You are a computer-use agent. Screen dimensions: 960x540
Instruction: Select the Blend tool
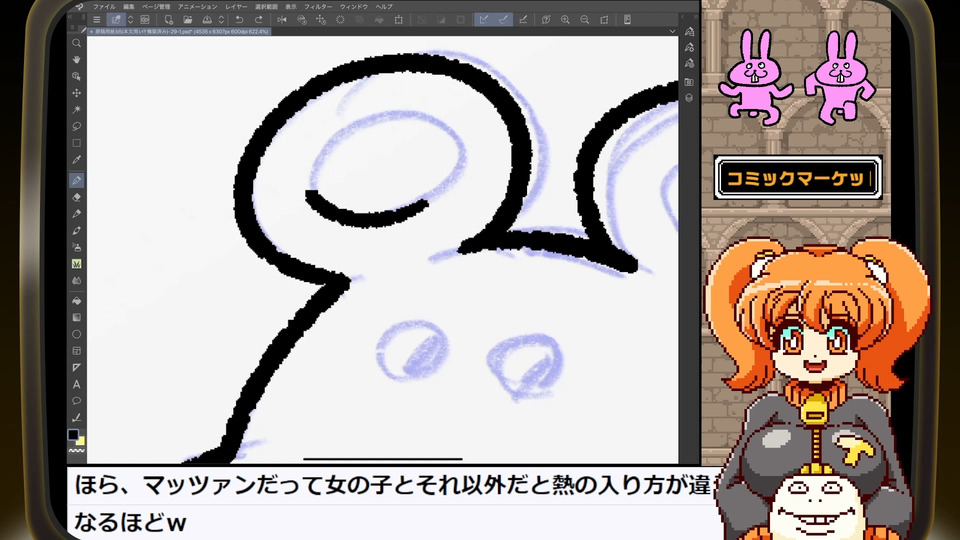coord(77,280)
